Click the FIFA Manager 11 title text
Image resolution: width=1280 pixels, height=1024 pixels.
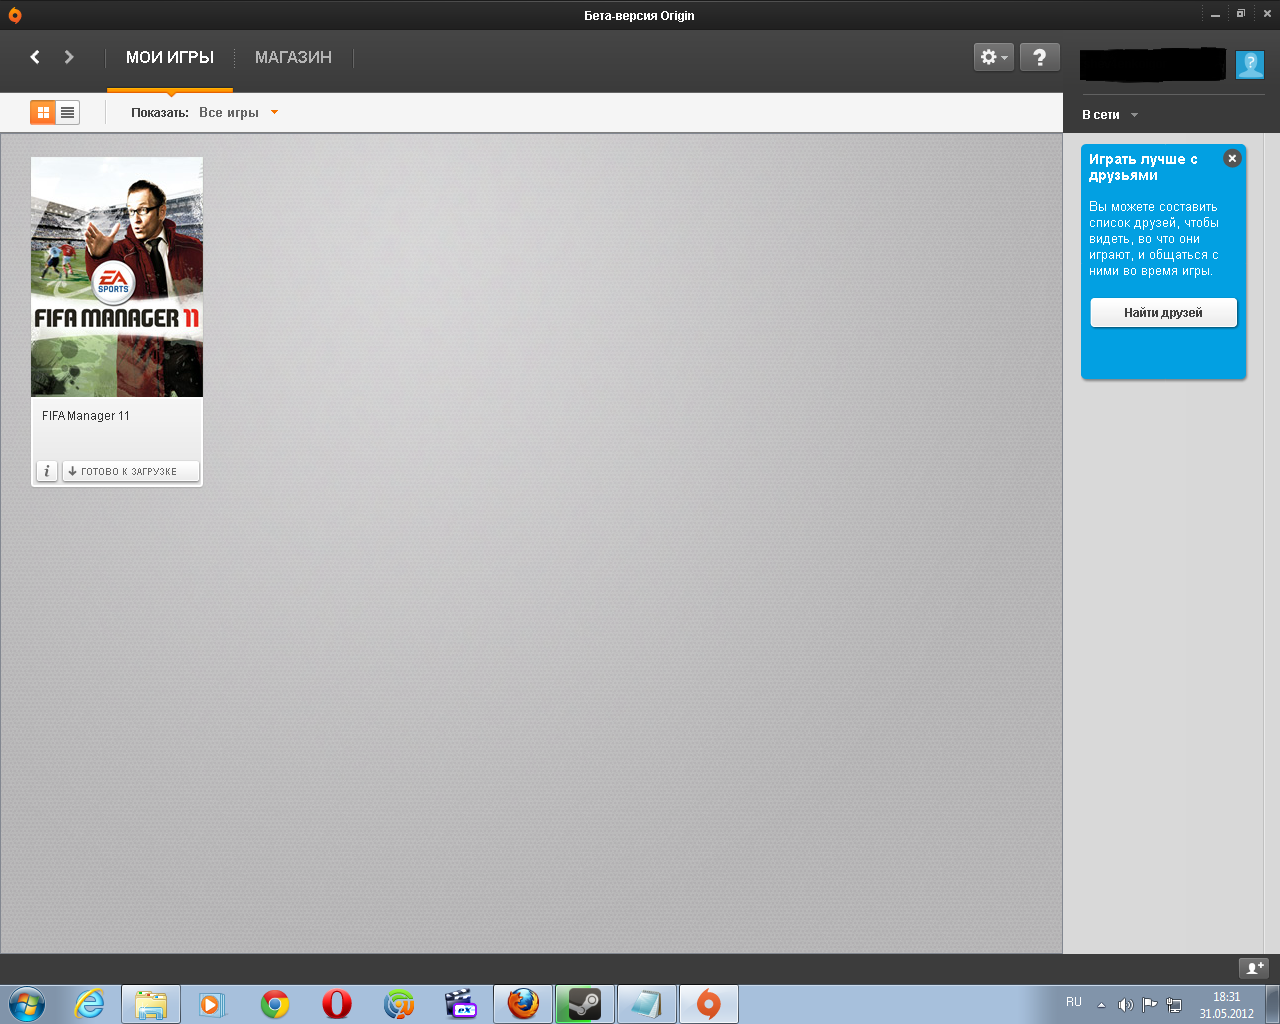pos(86,416)
